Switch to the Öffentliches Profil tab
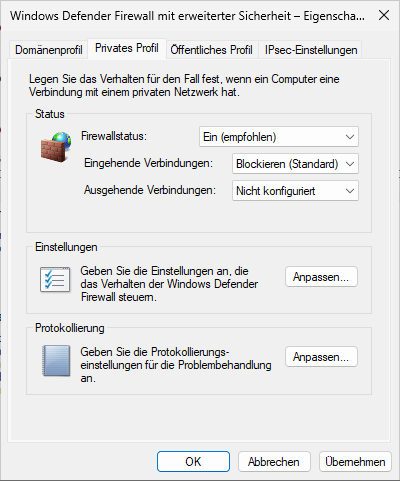This screenshot has width=400, height=481. tap(212, 50)
